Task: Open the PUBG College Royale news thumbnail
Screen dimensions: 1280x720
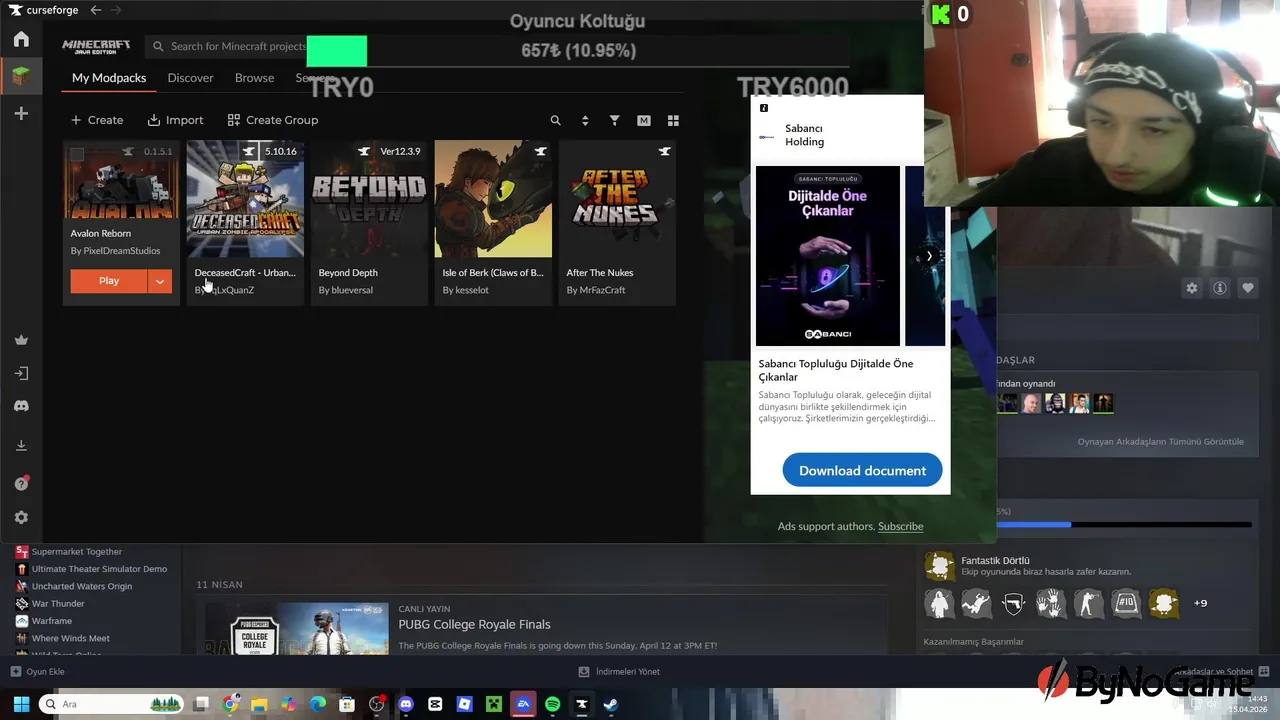Action: click(x=297, y=628)
